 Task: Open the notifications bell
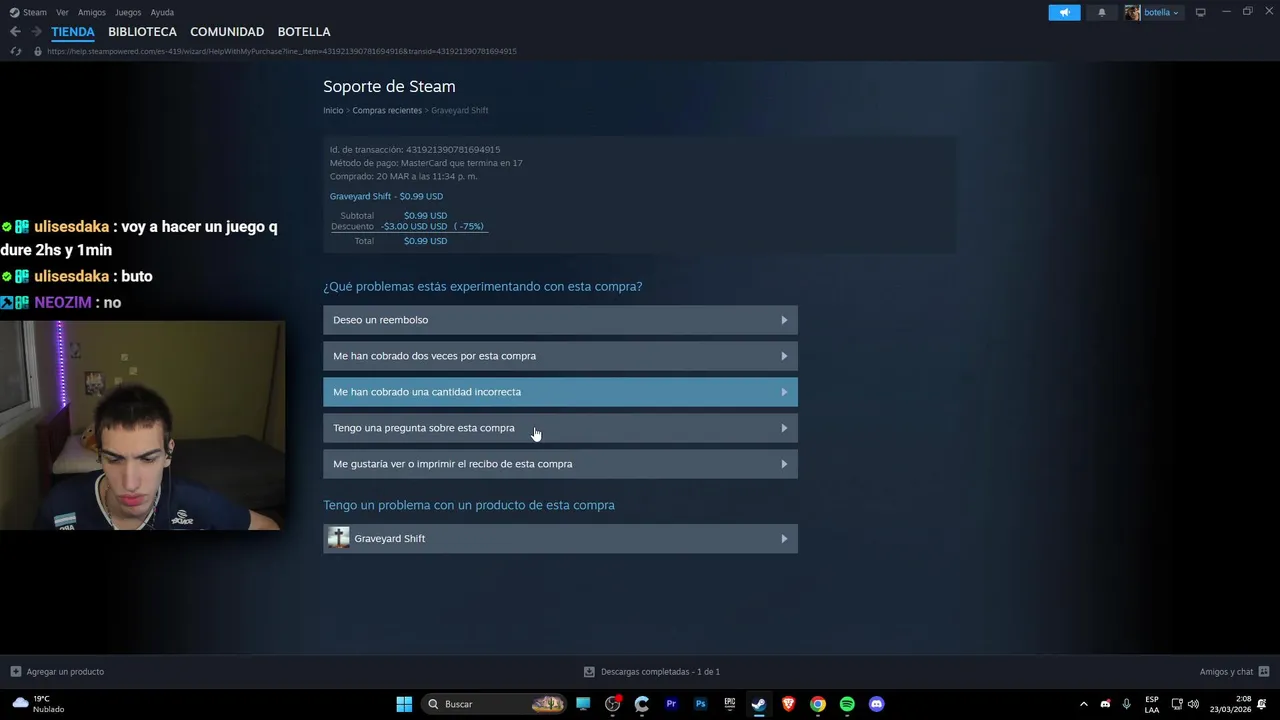[1102, 12]
